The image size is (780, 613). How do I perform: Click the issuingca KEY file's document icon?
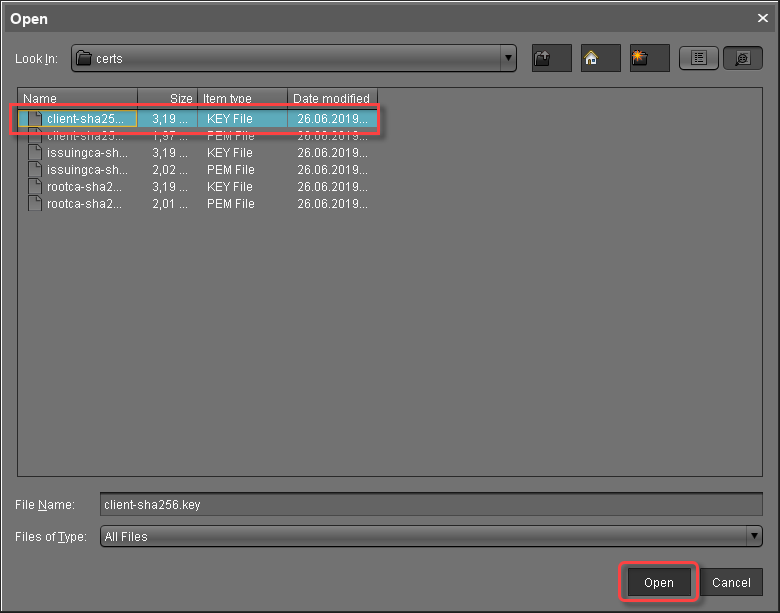35,153
